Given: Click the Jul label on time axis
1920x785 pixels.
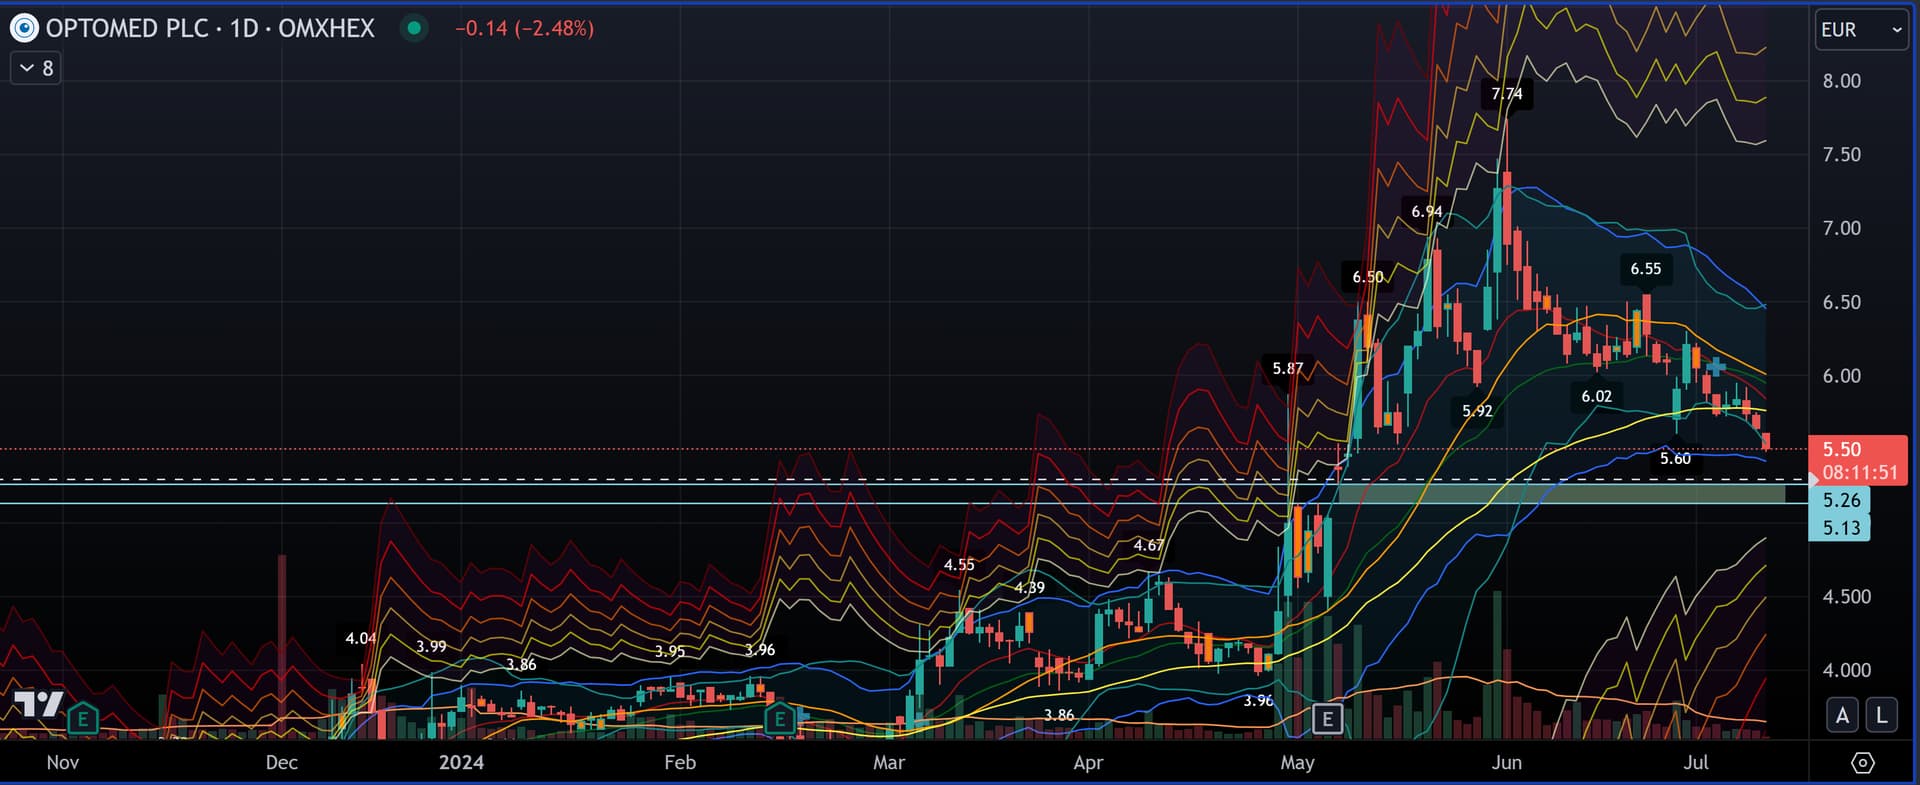Looking at the screenshot, I should pyautogui.click(x=1696, y=762).
